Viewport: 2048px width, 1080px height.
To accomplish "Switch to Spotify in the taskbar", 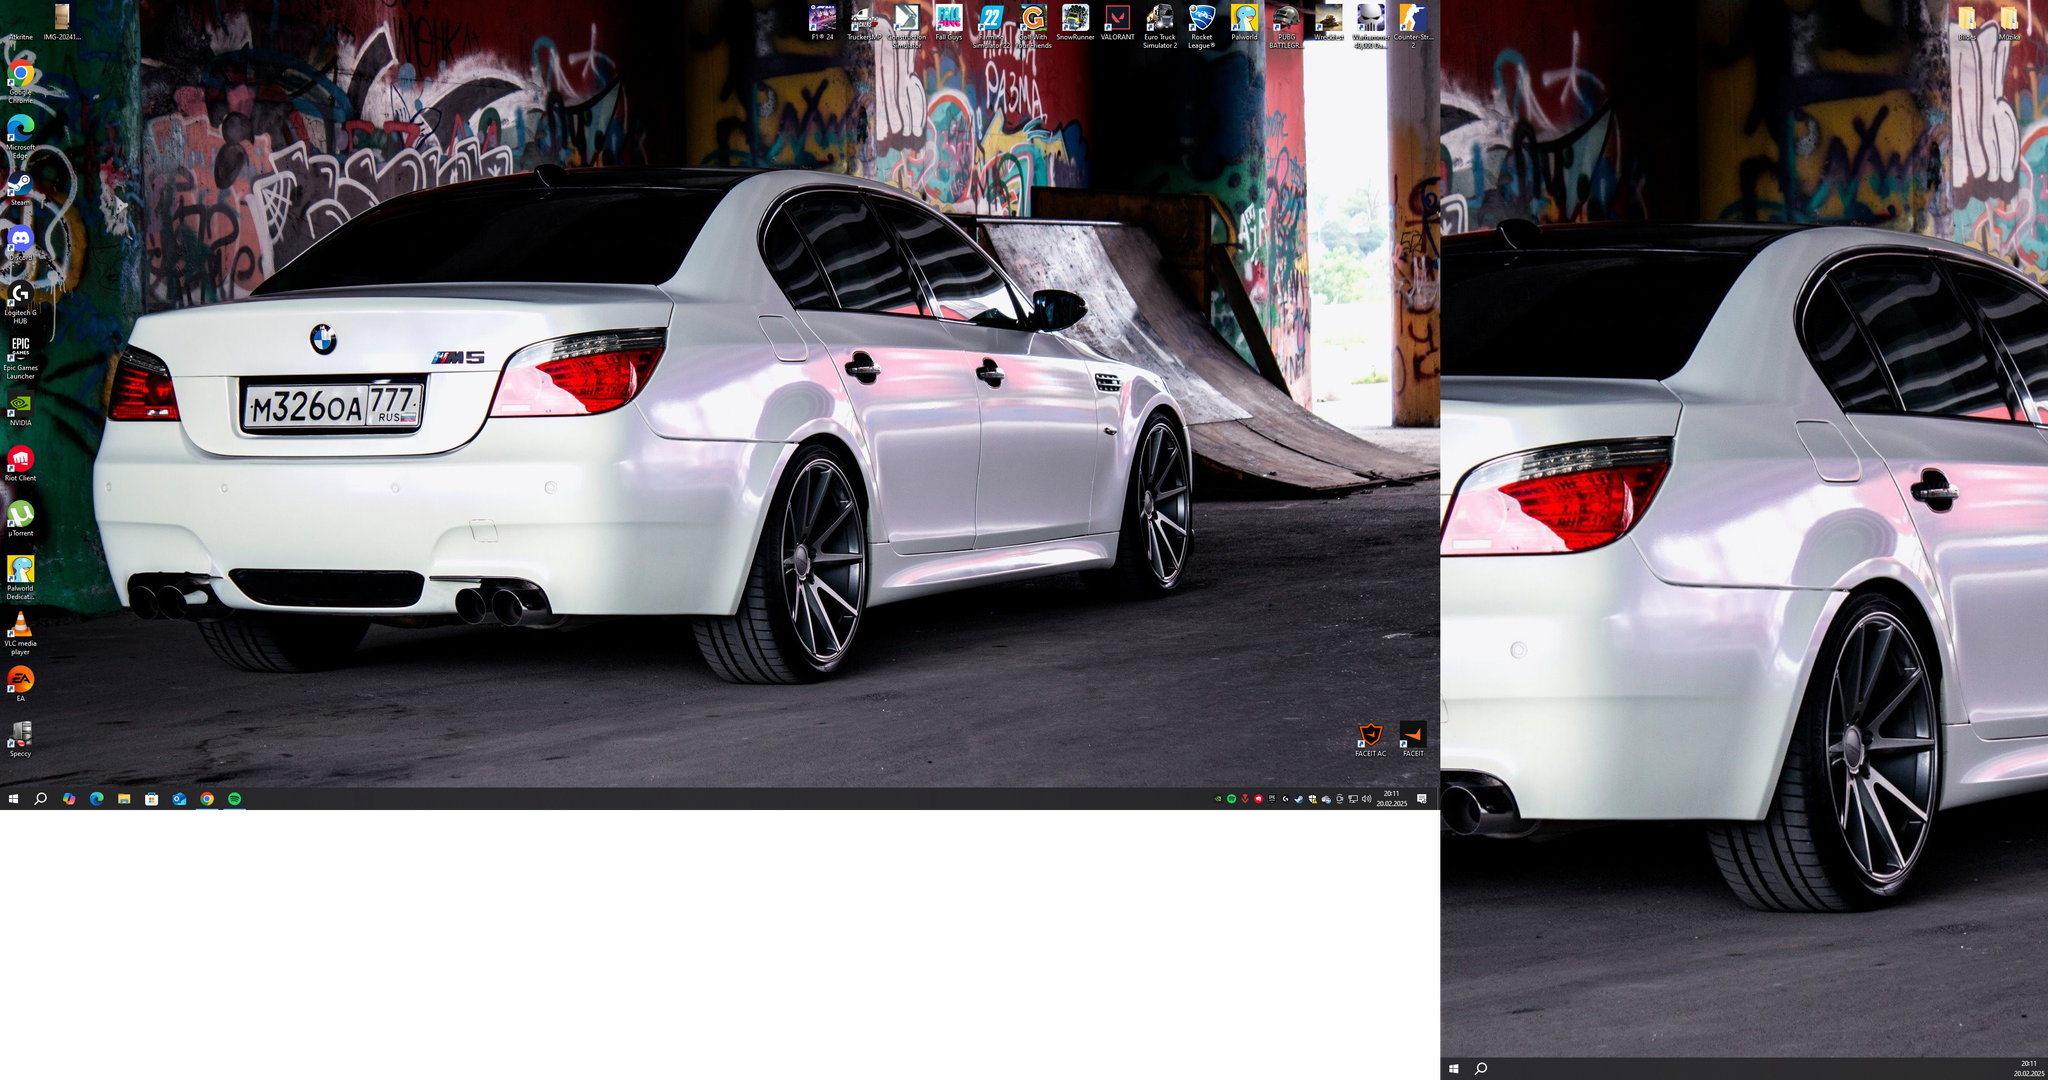I will [235, 799].
